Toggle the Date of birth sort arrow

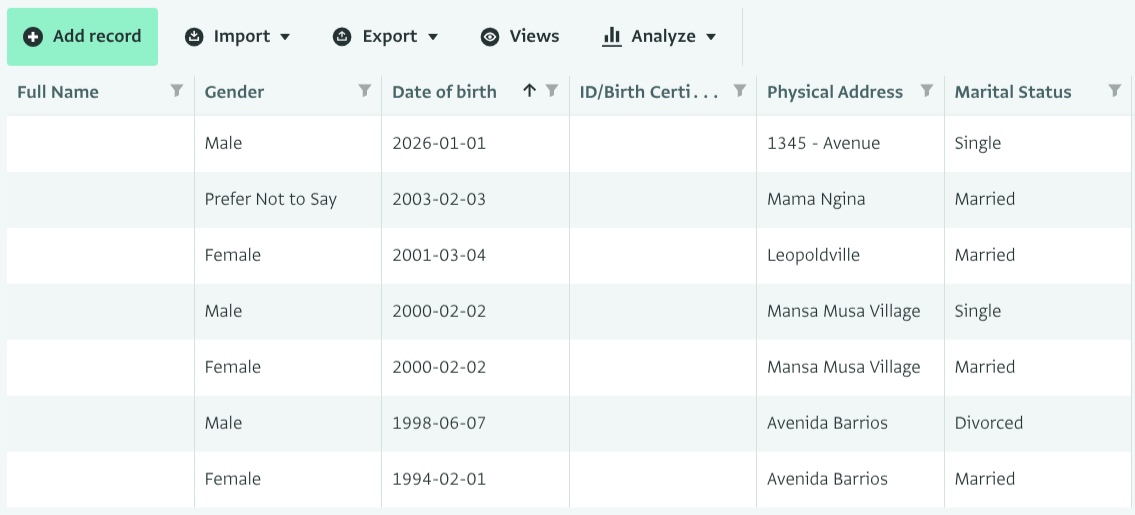click(529, 91)
